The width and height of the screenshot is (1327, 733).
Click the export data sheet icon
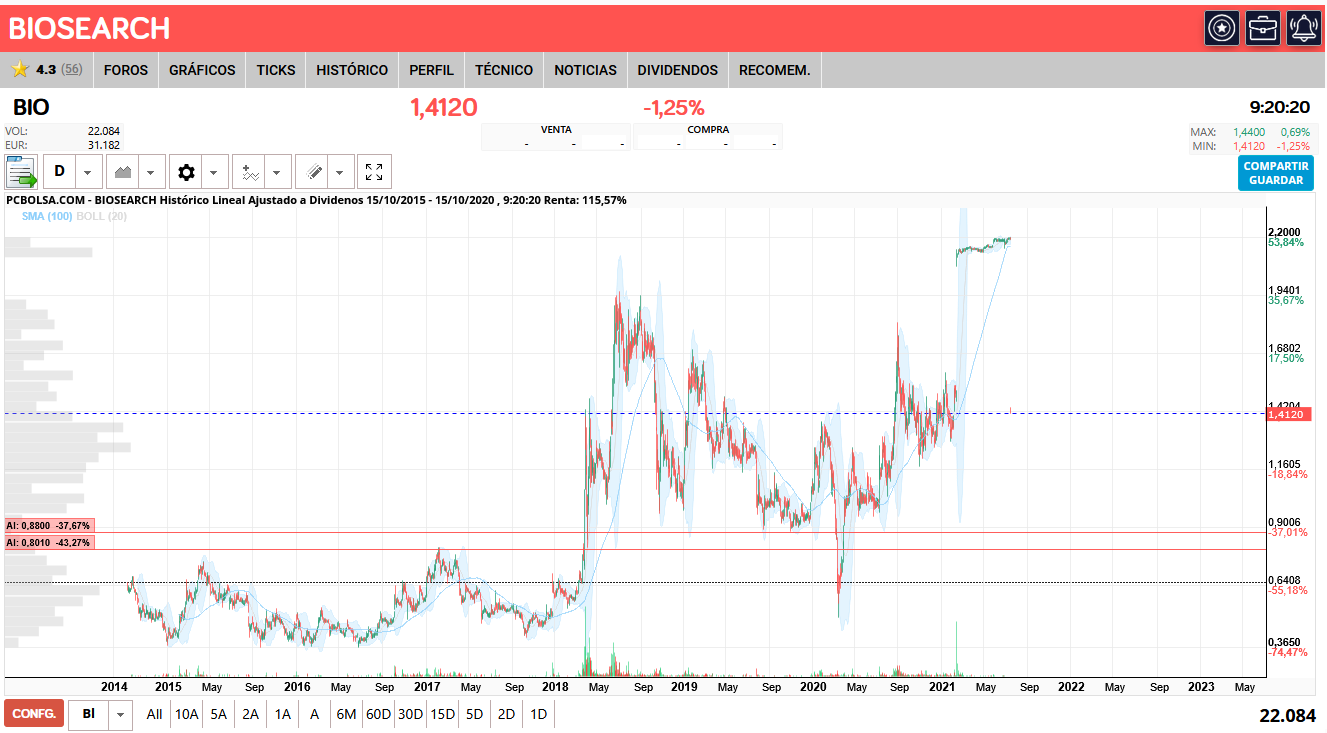[x=21, y=172]
